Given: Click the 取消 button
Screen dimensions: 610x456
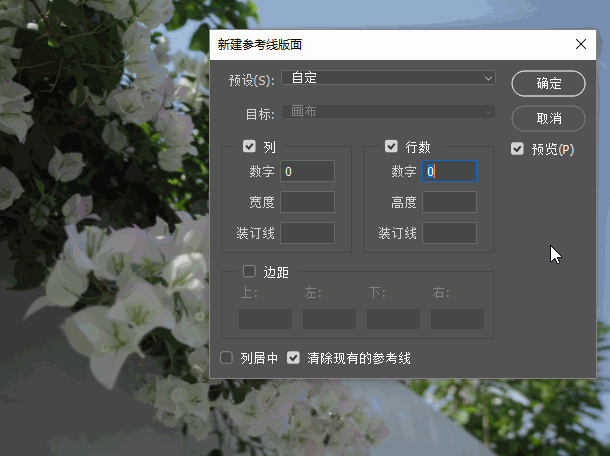Looking at the screenshot, I should [x=548, y=118].
